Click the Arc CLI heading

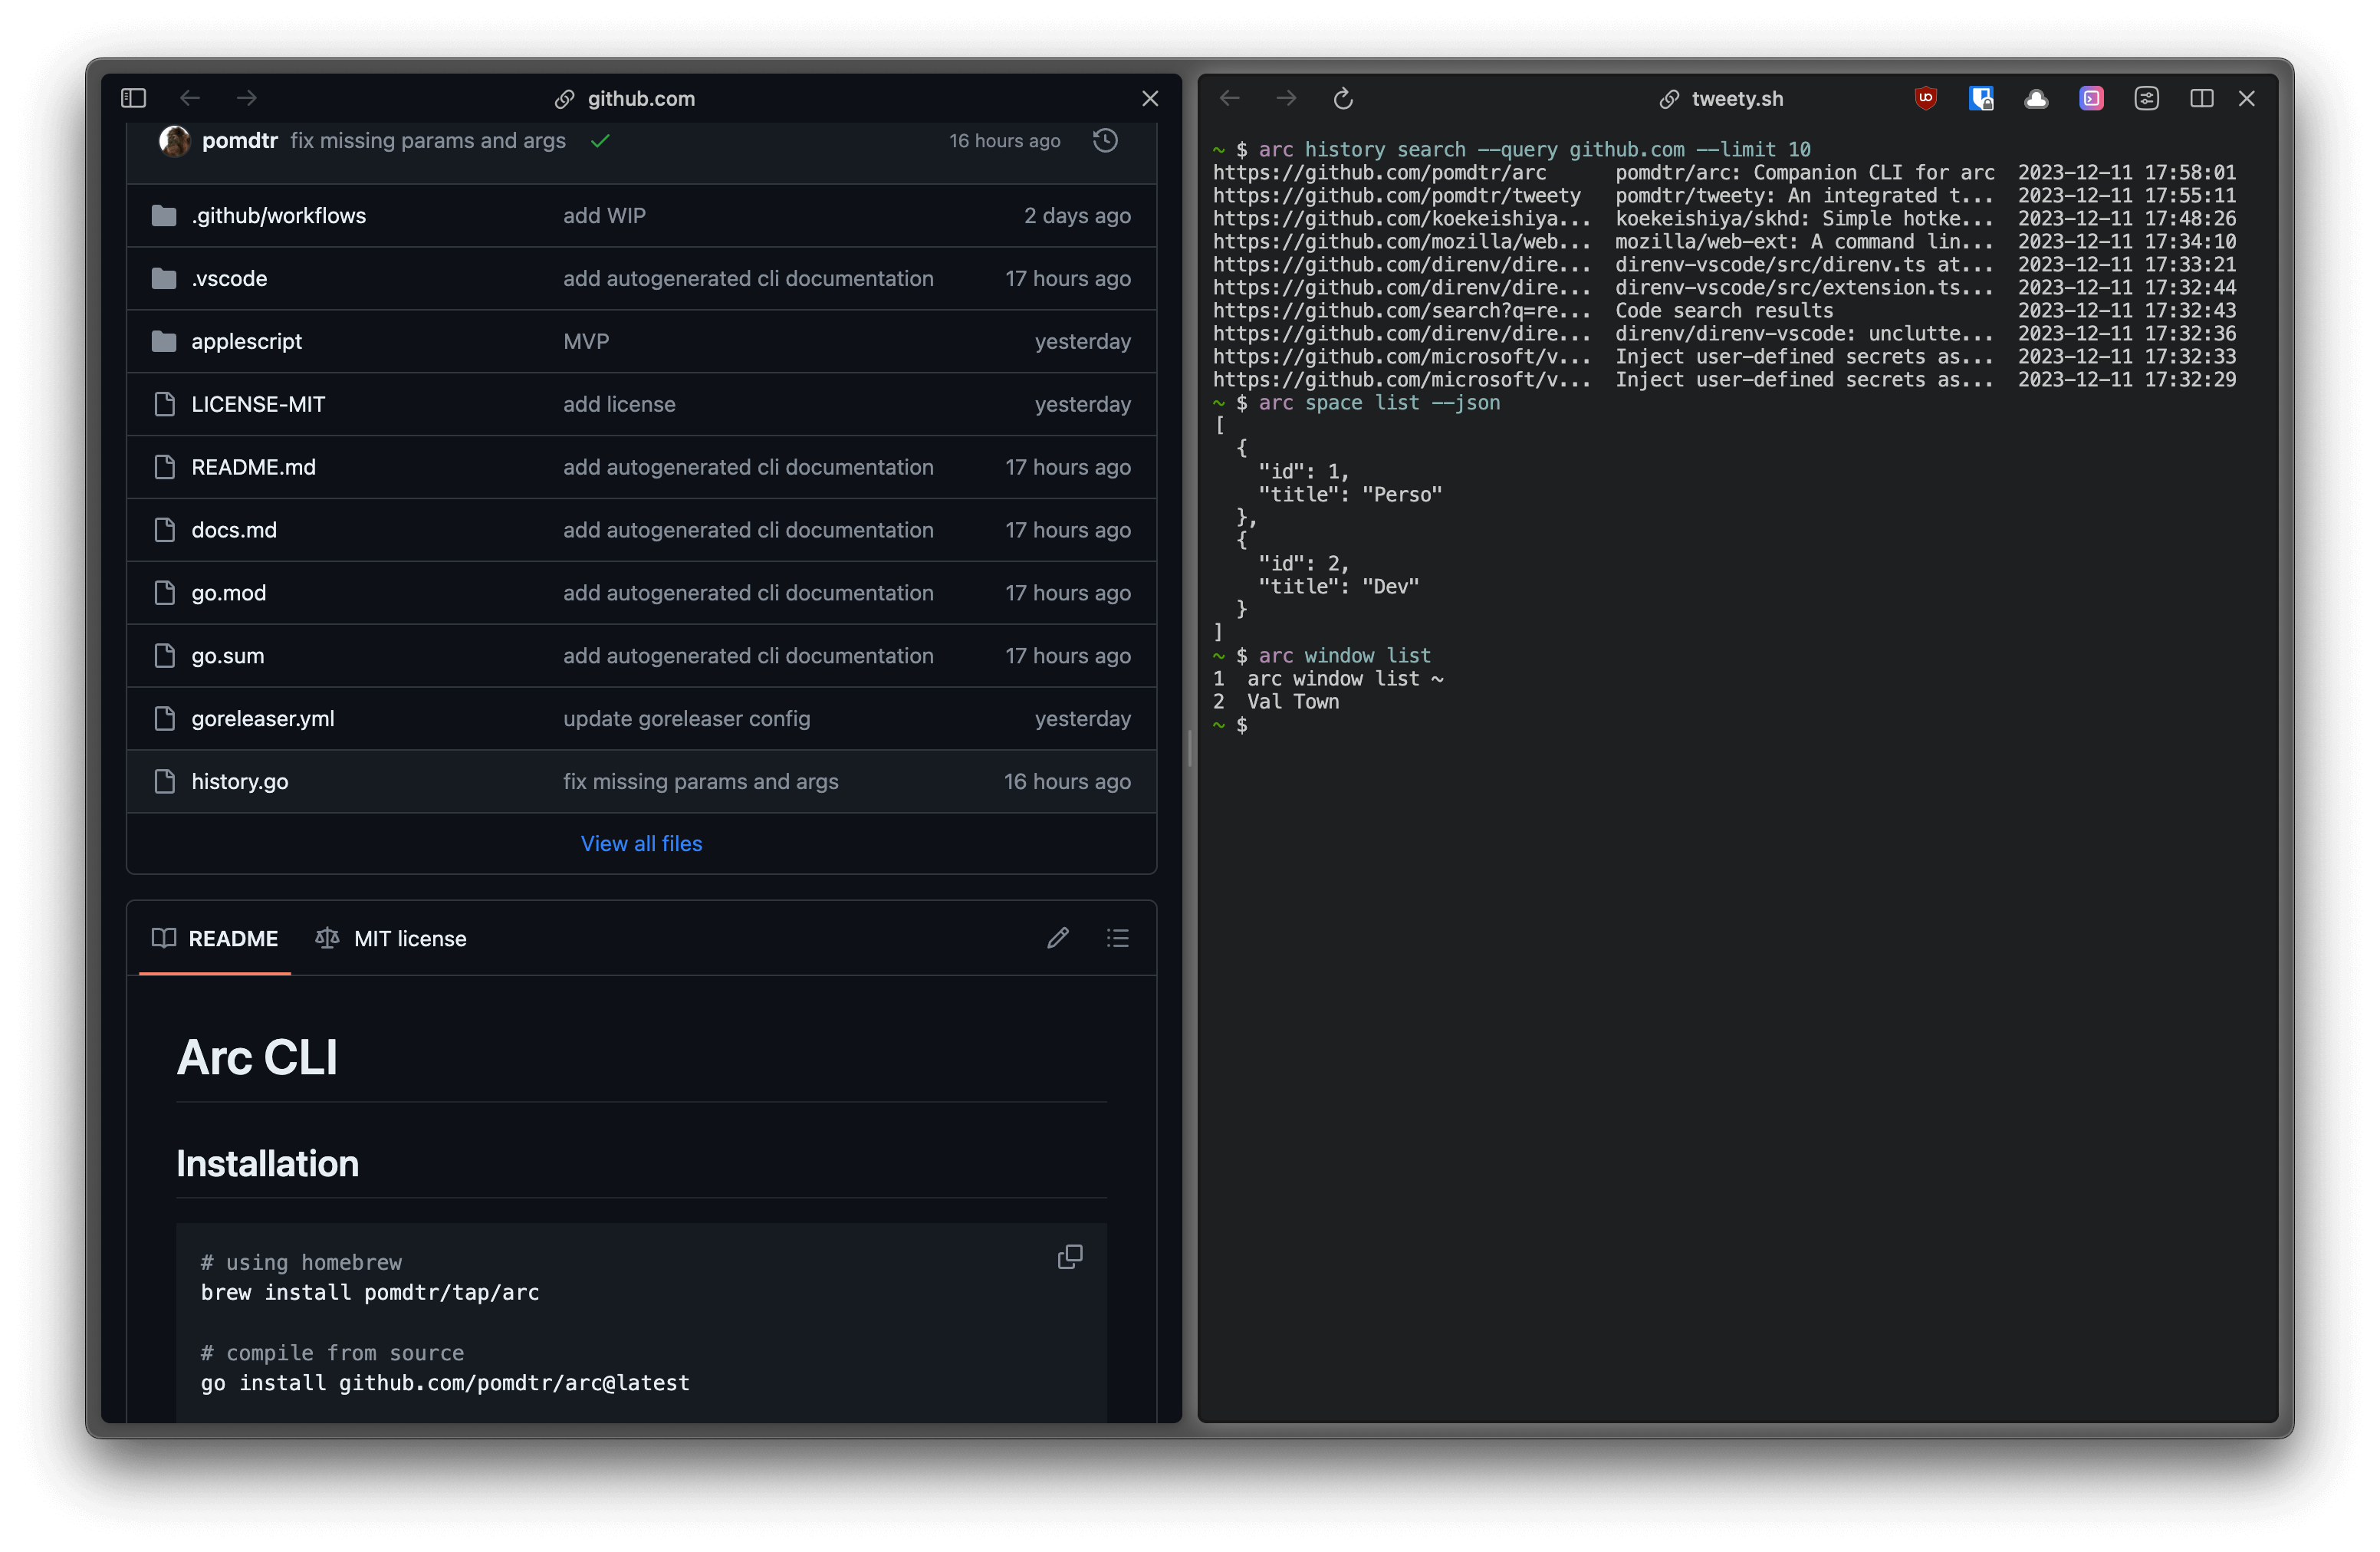point(257,1058)
